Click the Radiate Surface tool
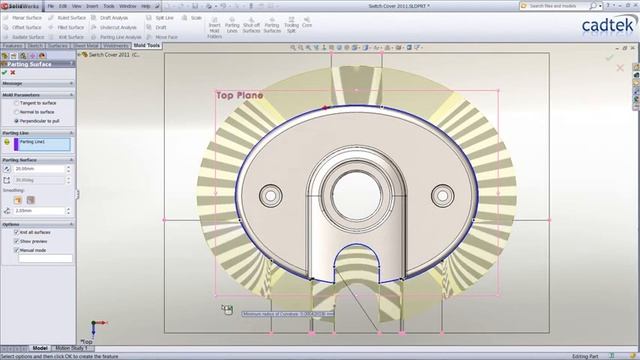The width and height of the screenshot is (640, 360). 23,37
